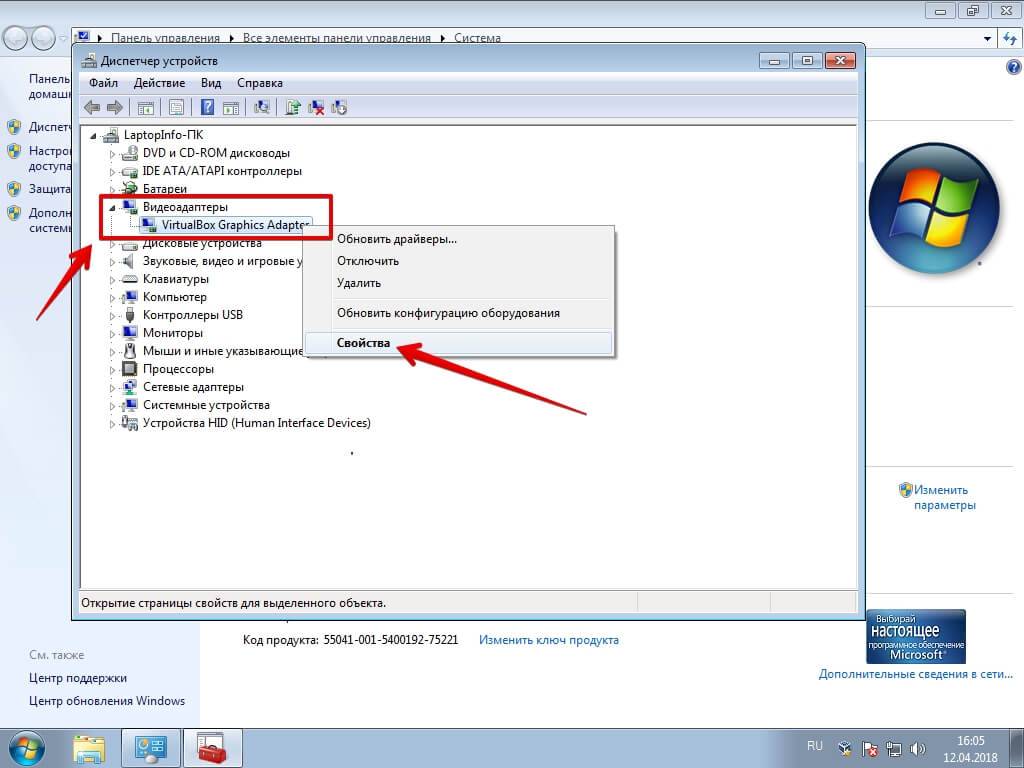This screenshot has height=768, width=1024.
Task: Click Изменить ключ продукта link
Action: (x=549, y=640)
